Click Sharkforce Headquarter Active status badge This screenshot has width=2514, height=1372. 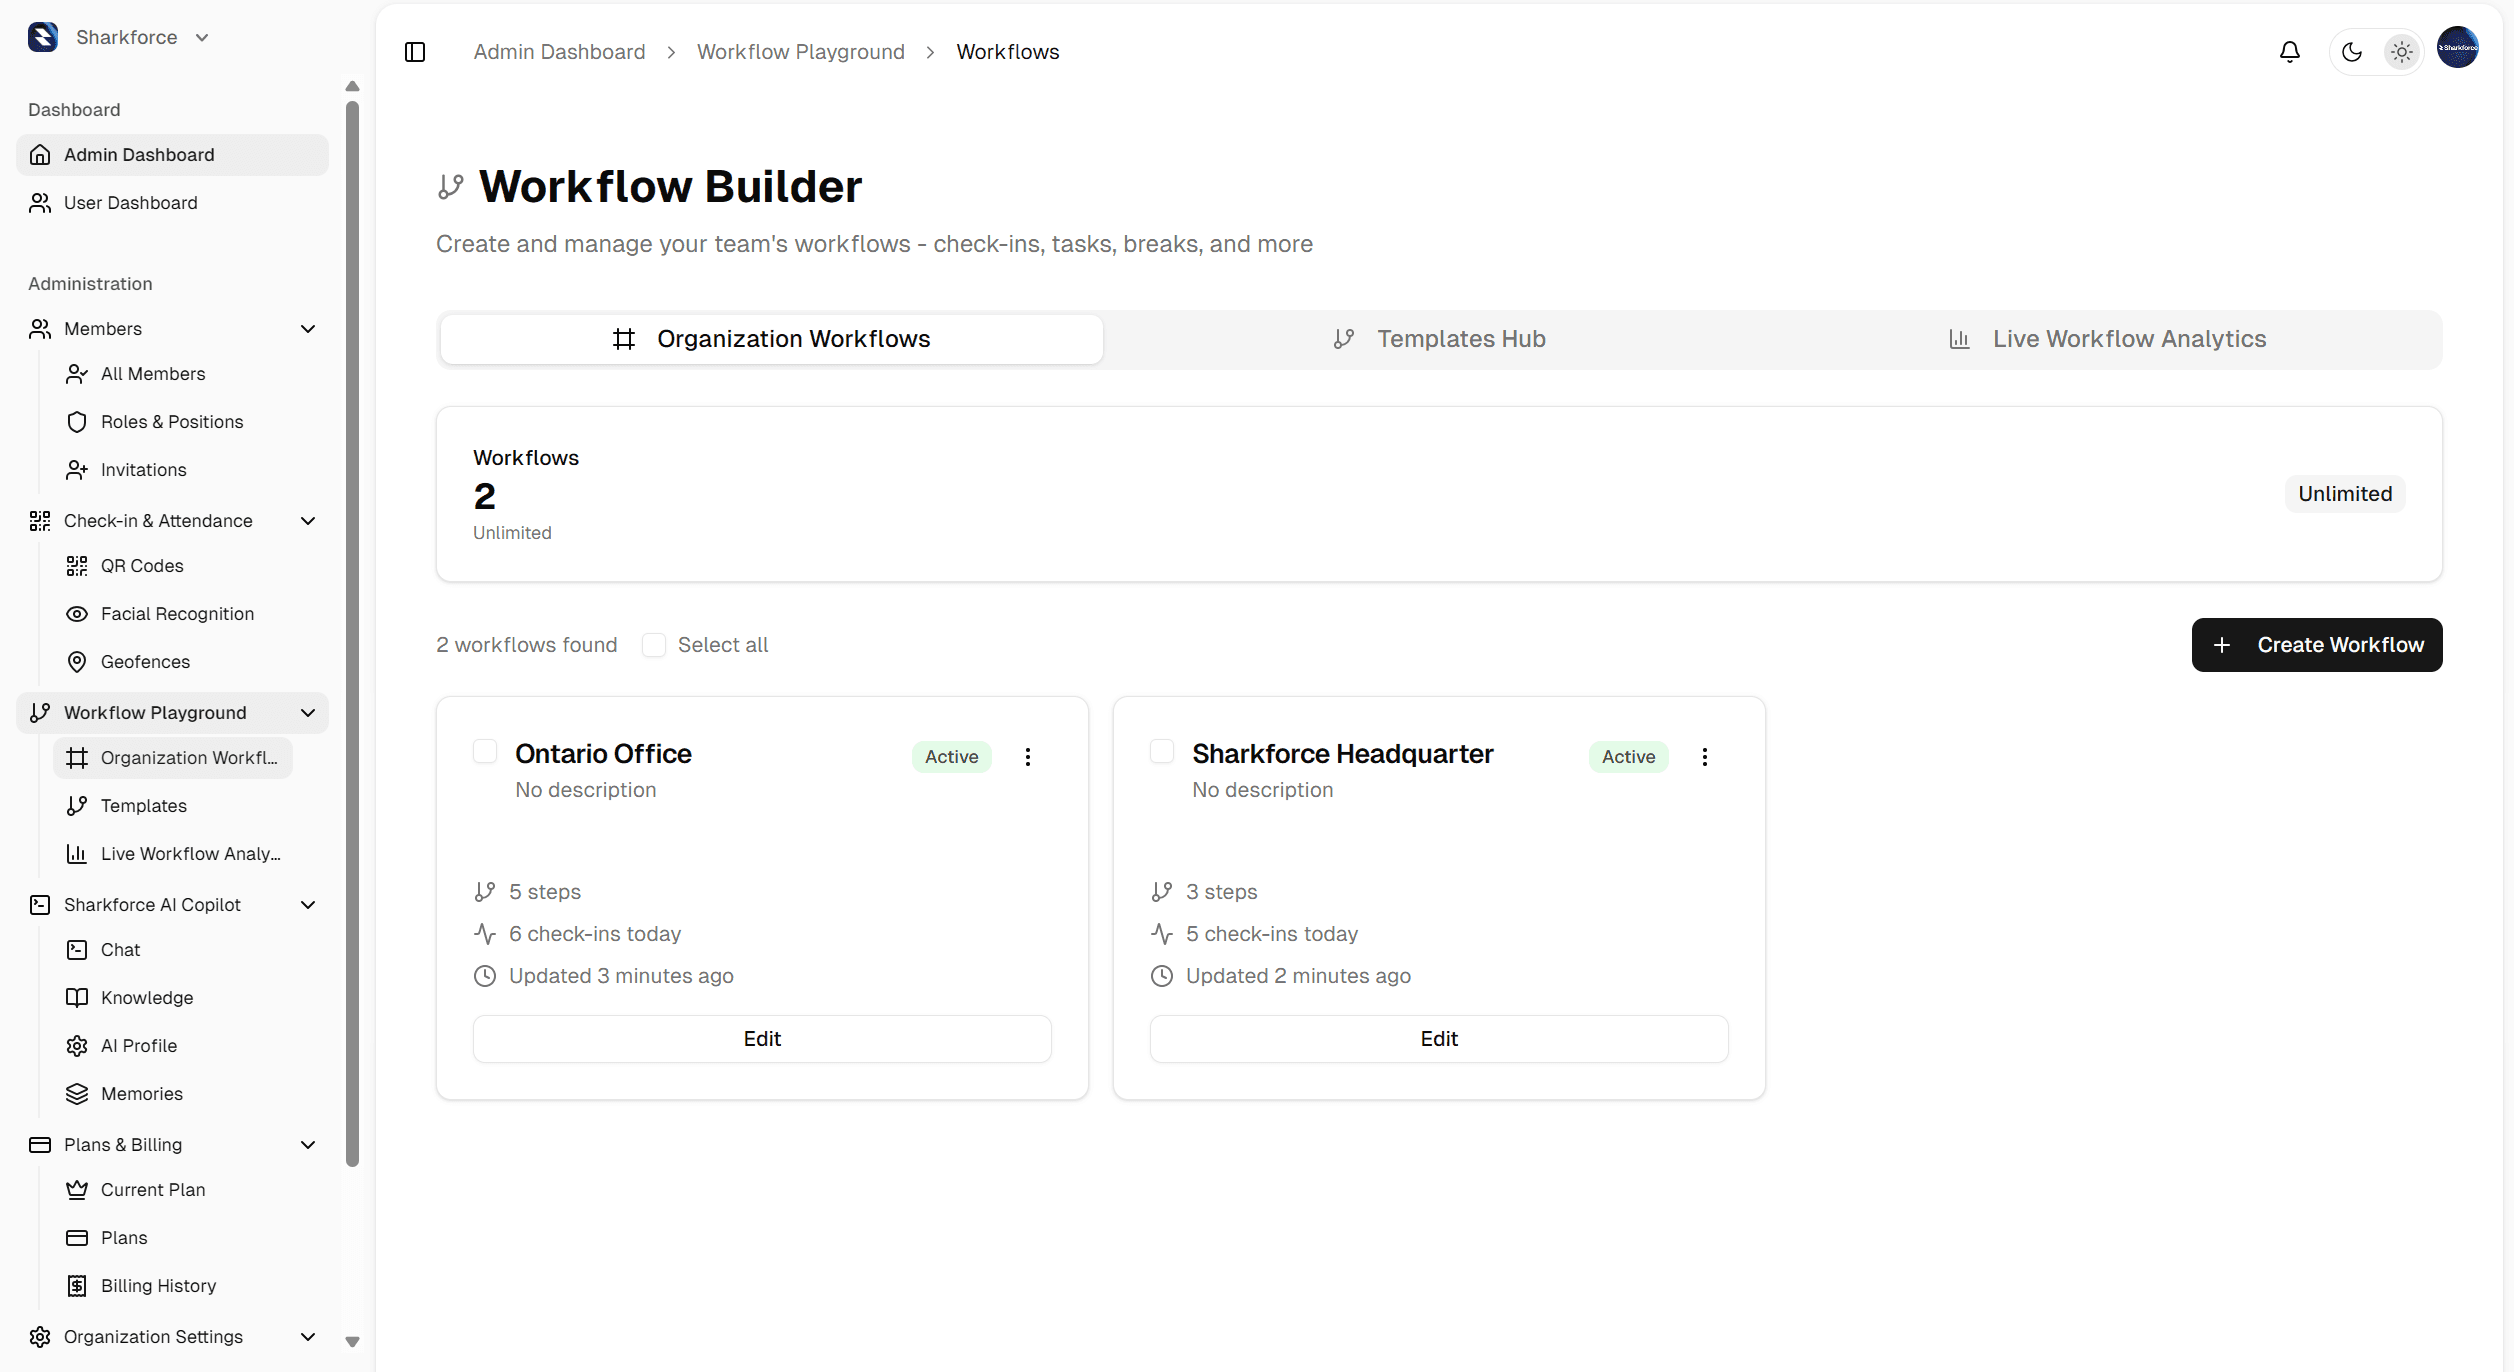[x=1628, y=757]
